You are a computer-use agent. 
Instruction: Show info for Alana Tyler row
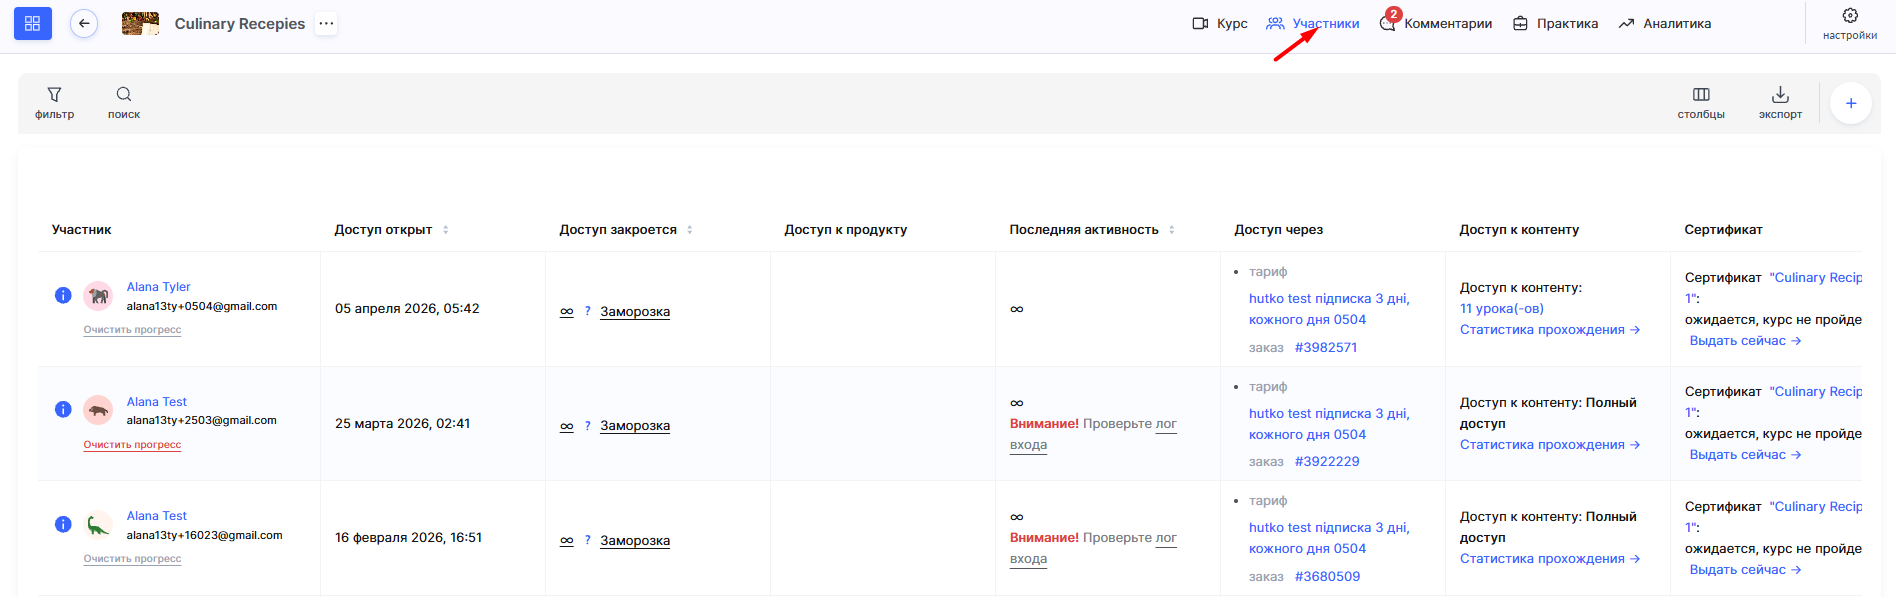[63, 295]
